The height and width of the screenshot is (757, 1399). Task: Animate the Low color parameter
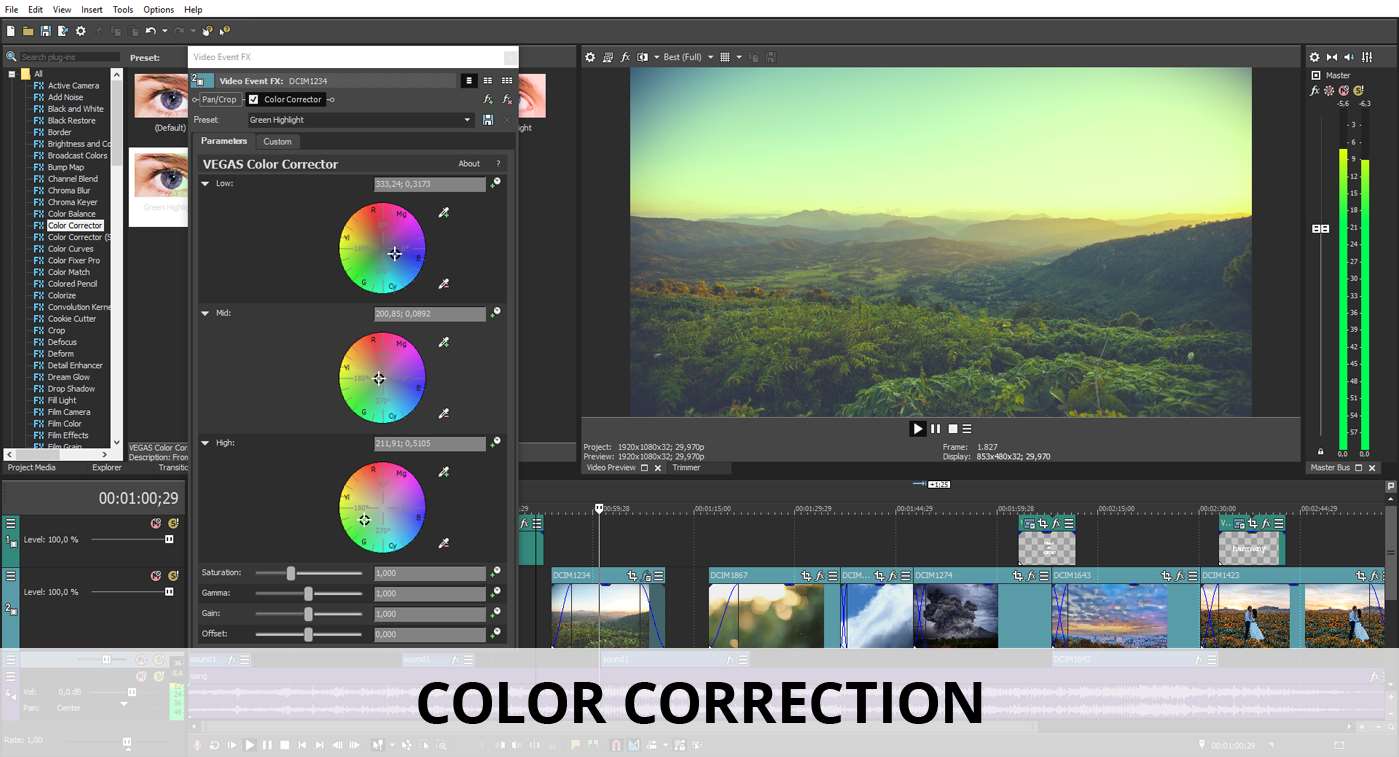[495, 184]
